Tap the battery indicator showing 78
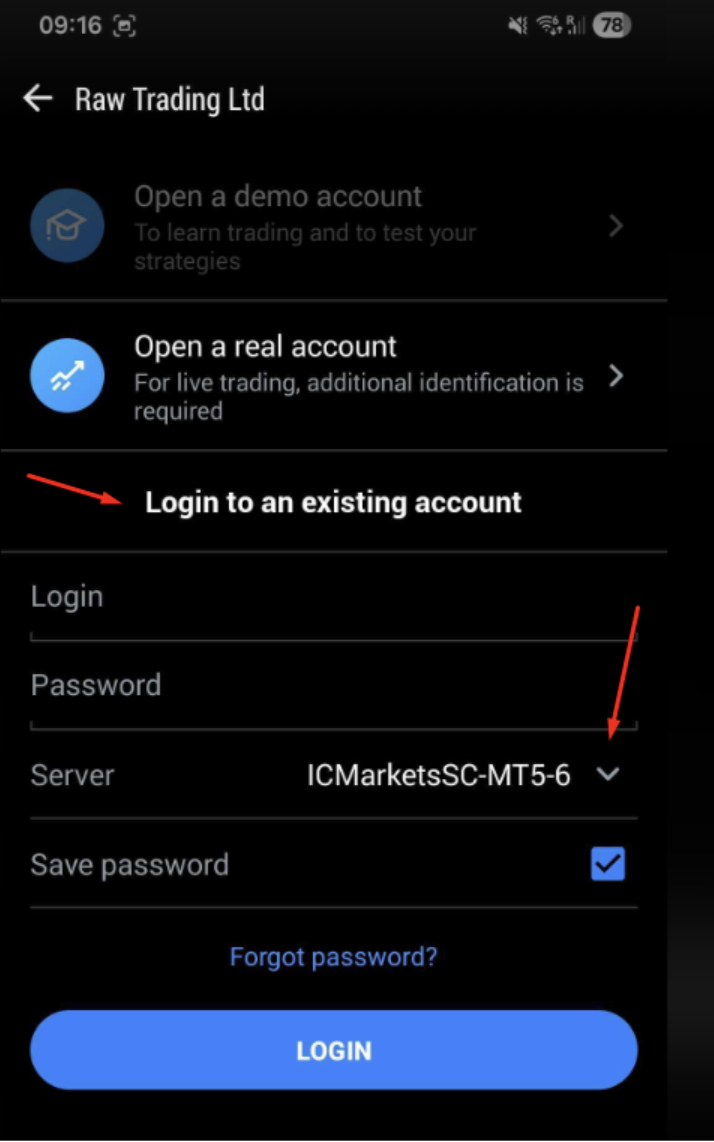Screen dimensions: 714x1142 pyautogui.click(x=611, y=26)
